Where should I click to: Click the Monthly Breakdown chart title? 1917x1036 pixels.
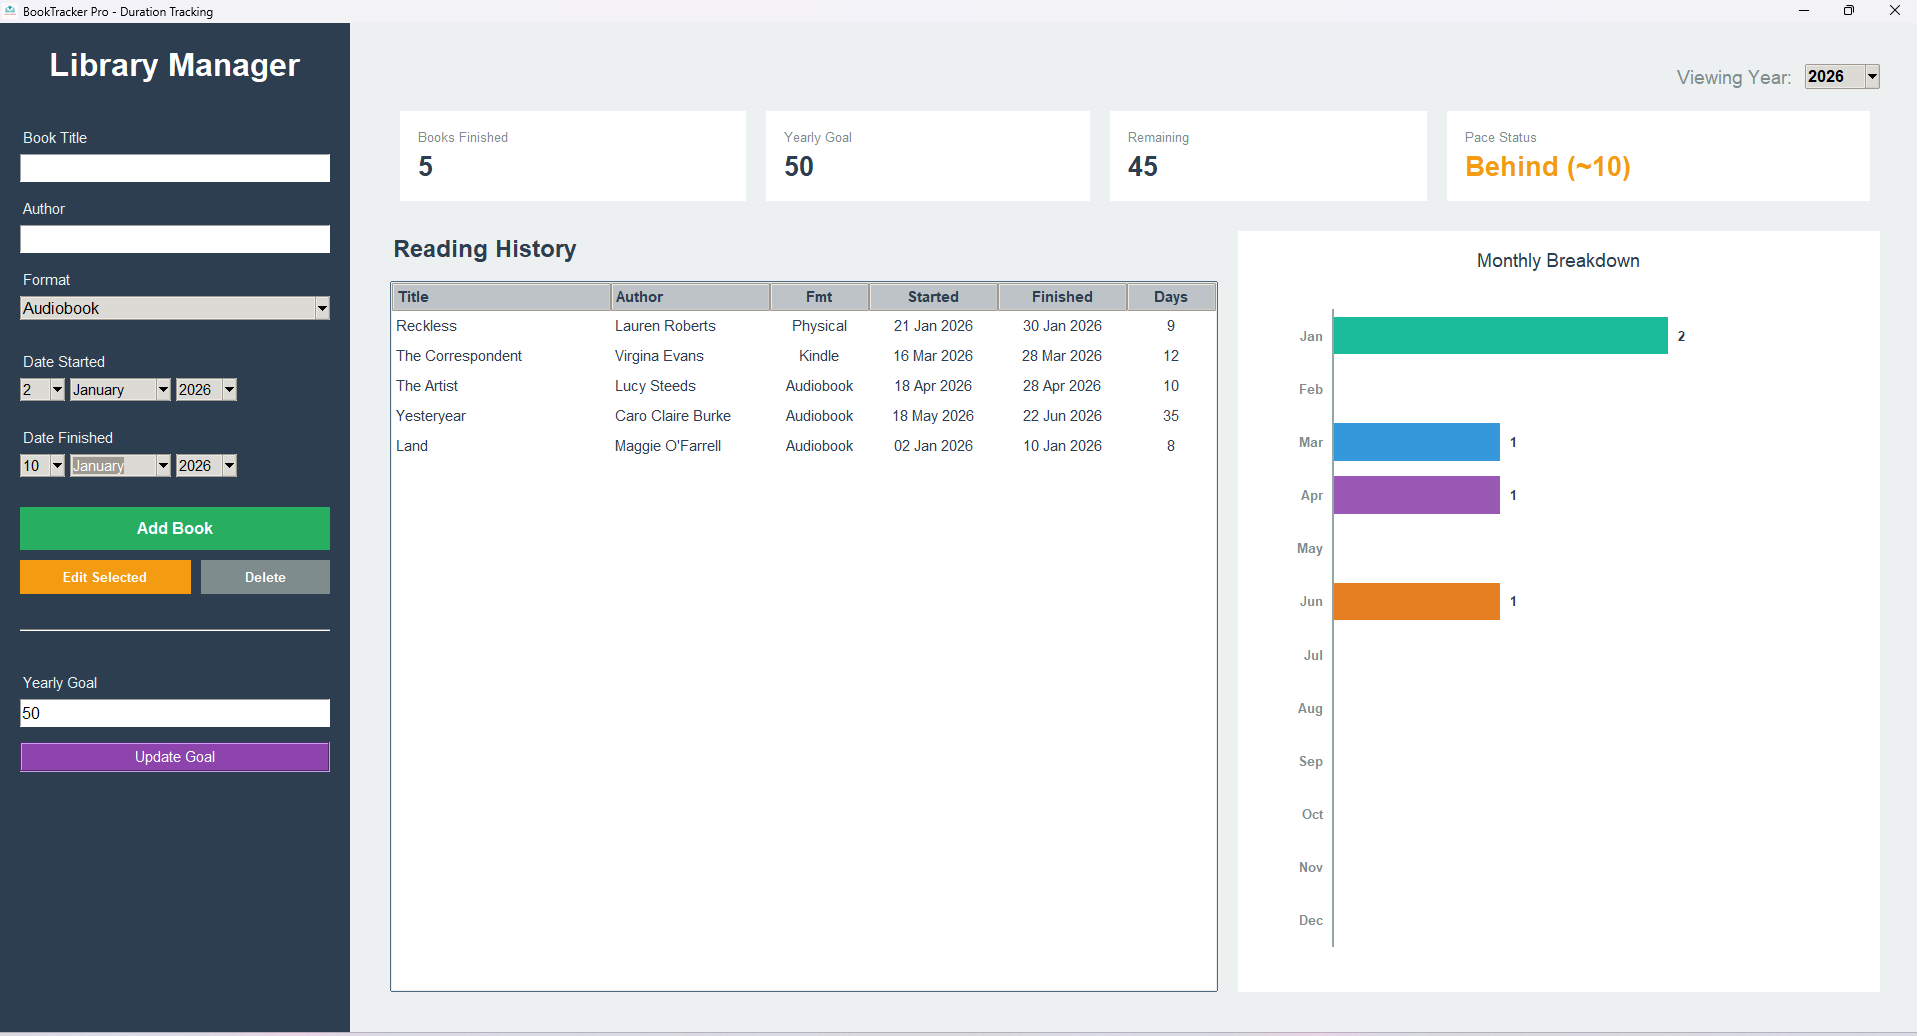click(x=1558, y=261)
